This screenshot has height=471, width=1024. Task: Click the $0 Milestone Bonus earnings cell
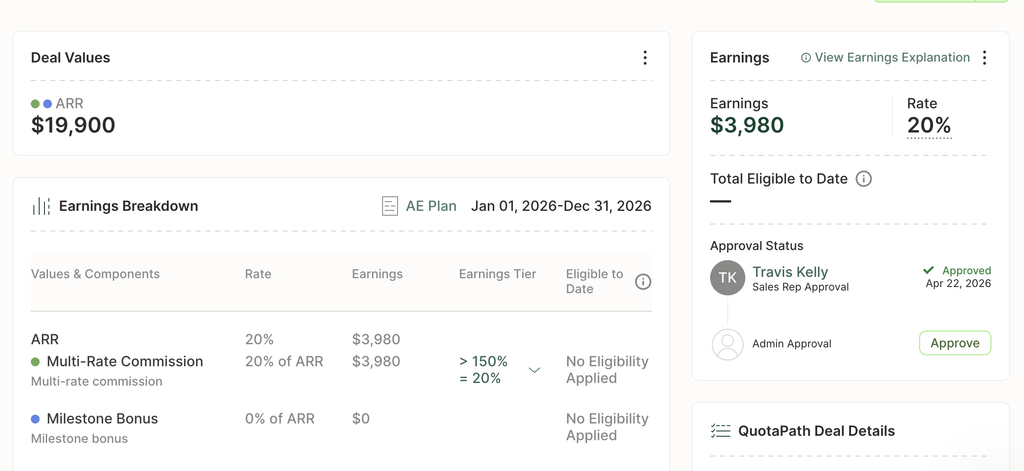pos(360,419)
